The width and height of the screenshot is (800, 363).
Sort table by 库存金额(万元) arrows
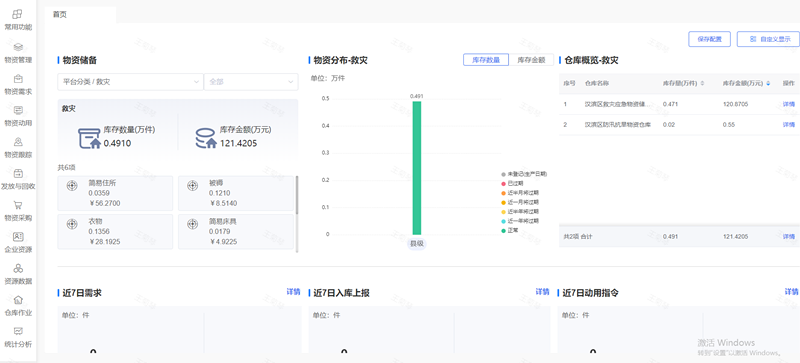point(768,83)
